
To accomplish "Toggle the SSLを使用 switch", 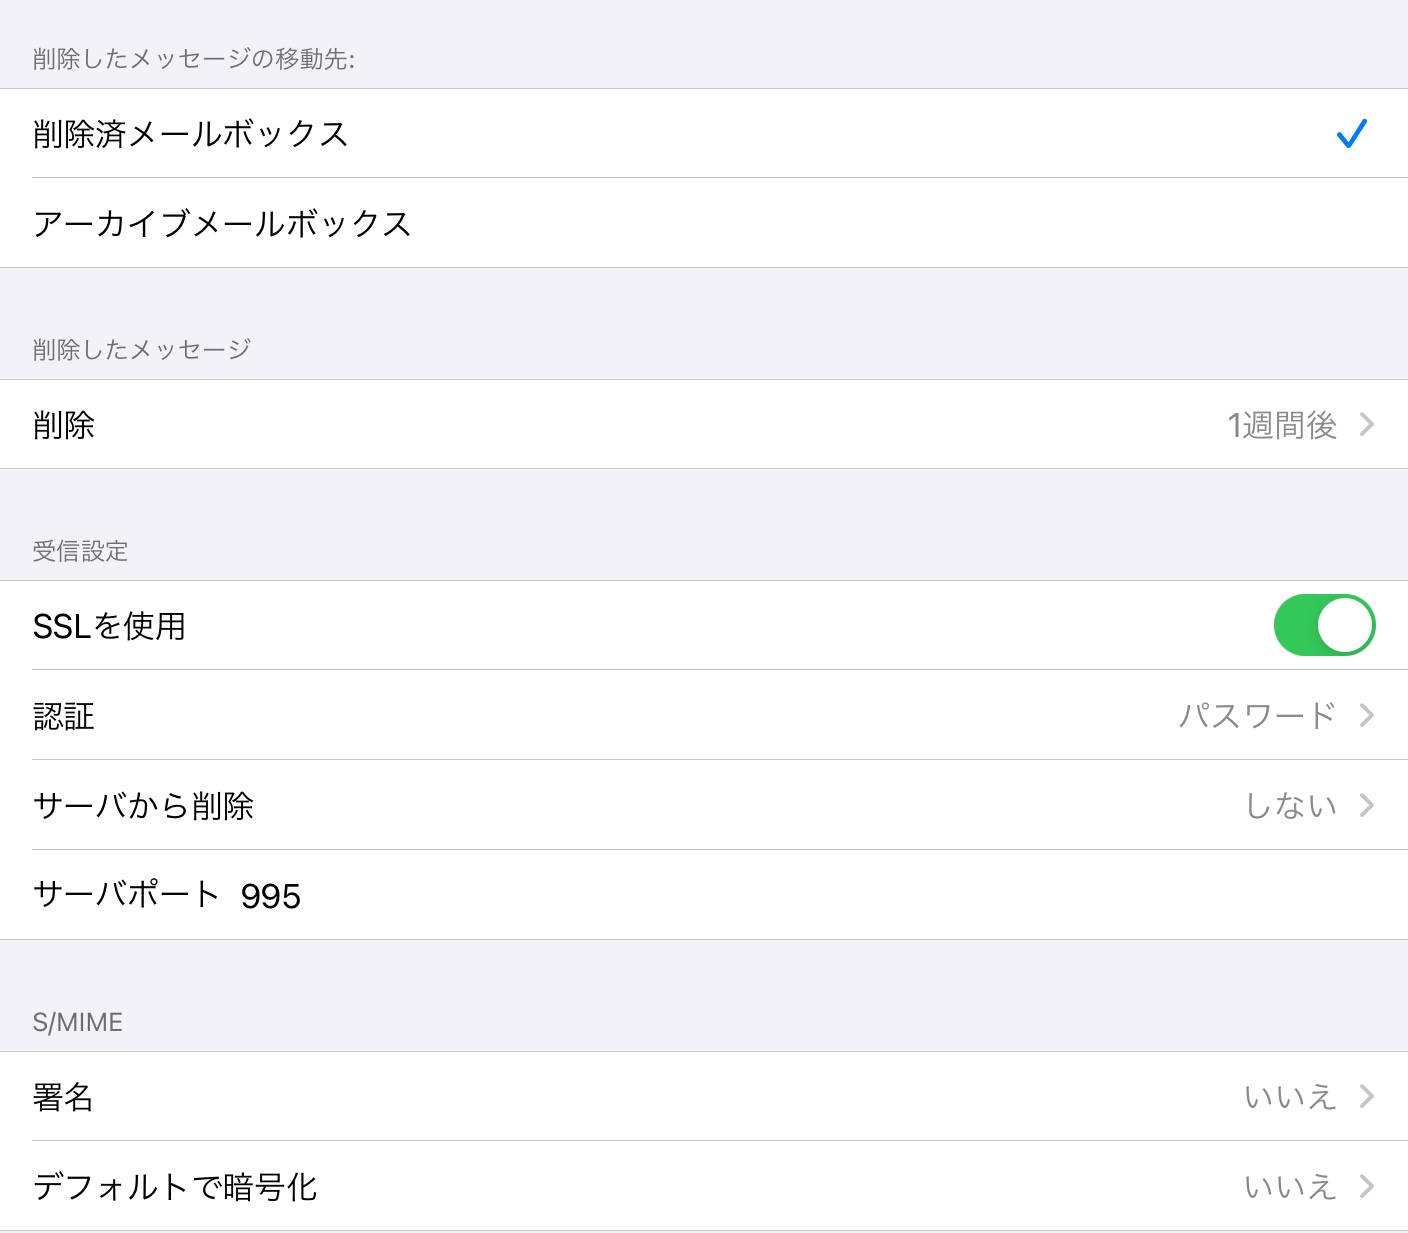I will tap(1323, 626).
